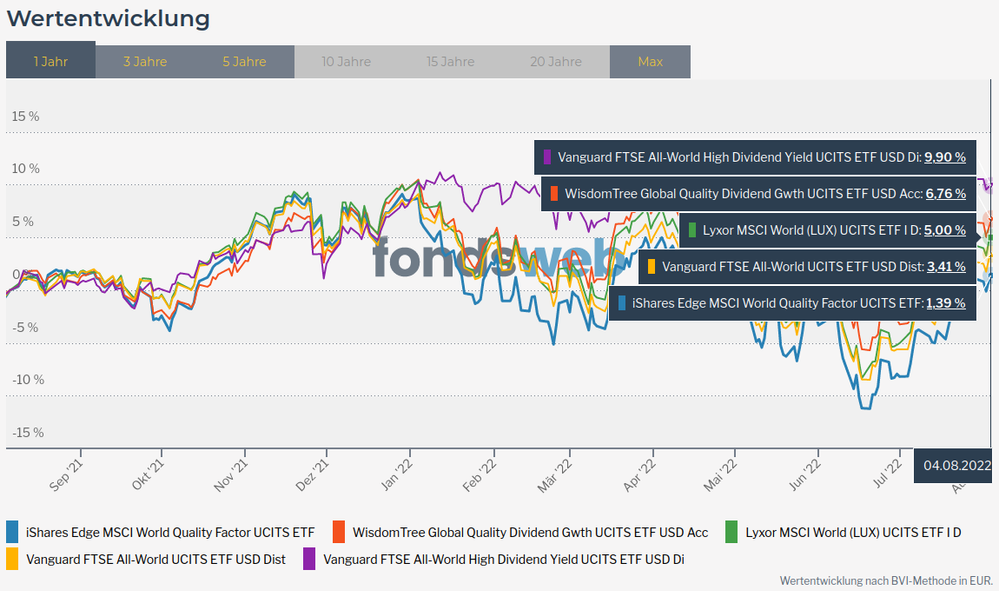Select the 1 Jahr time range tab
The image size is (999, 591).
pos(51,61)
